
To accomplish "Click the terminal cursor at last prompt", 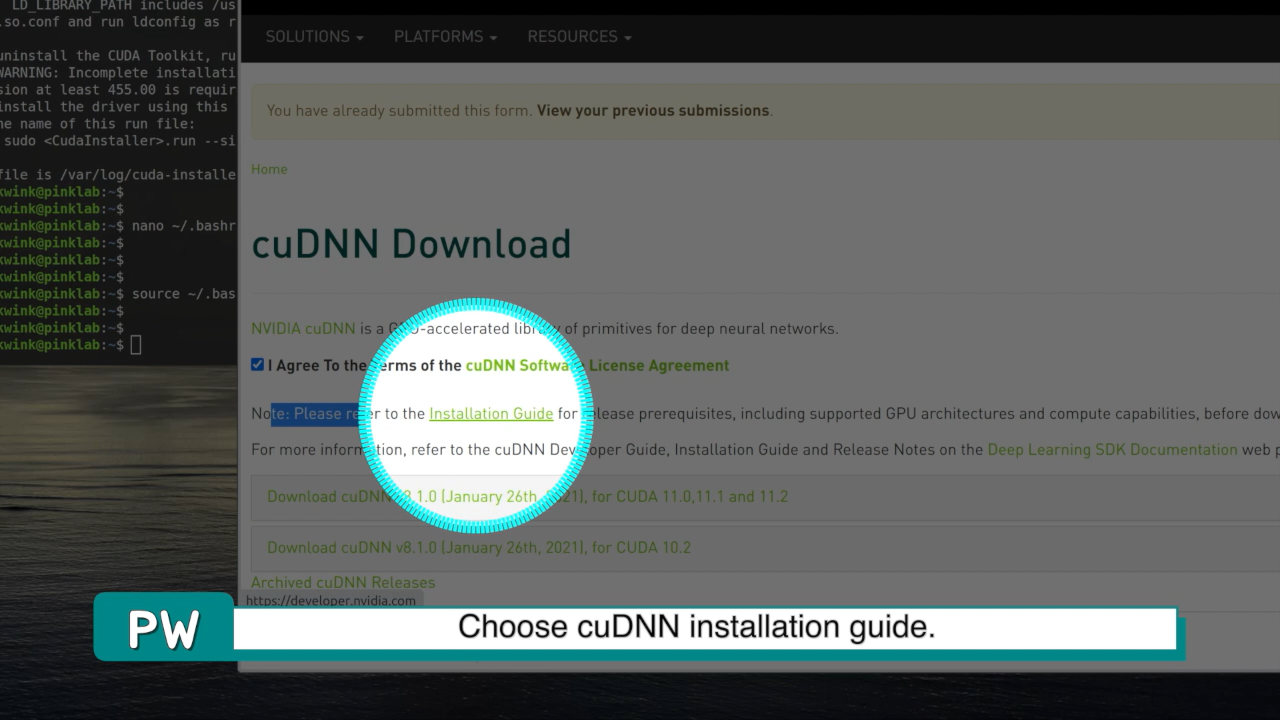I will click(x=136, y=345).
